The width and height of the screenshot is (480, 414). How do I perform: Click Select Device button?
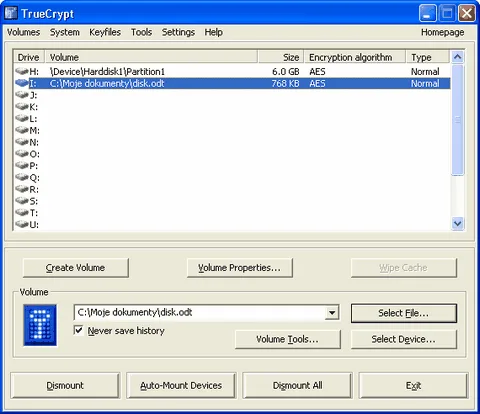tap(404, 339)
